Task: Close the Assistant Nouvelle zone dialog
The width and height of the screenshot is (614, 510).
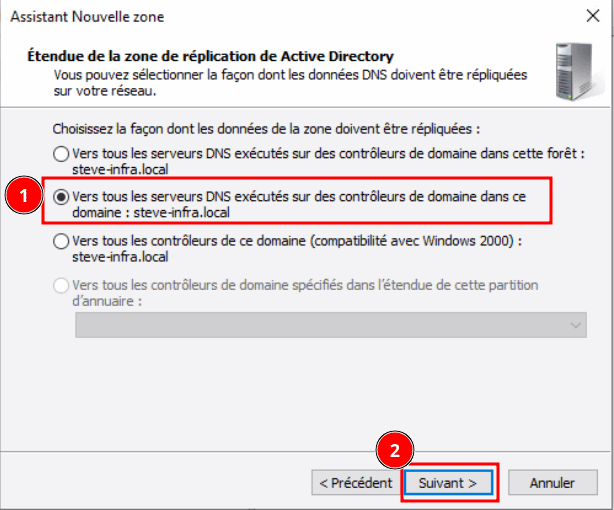Action: (x=588, y=17)
